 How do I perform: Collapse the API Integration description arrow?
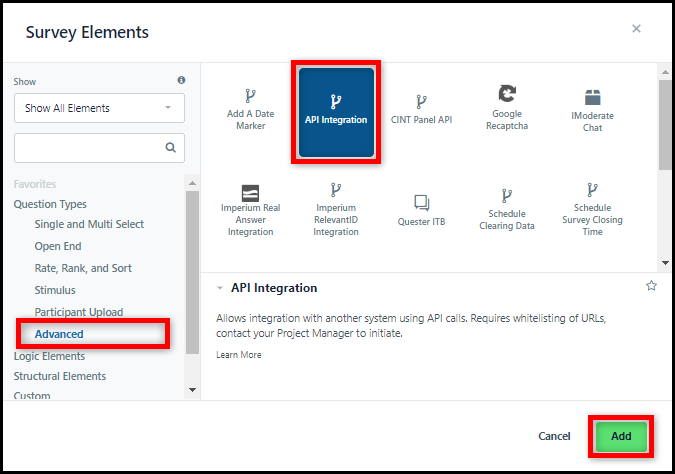click(x=220, y=288)
